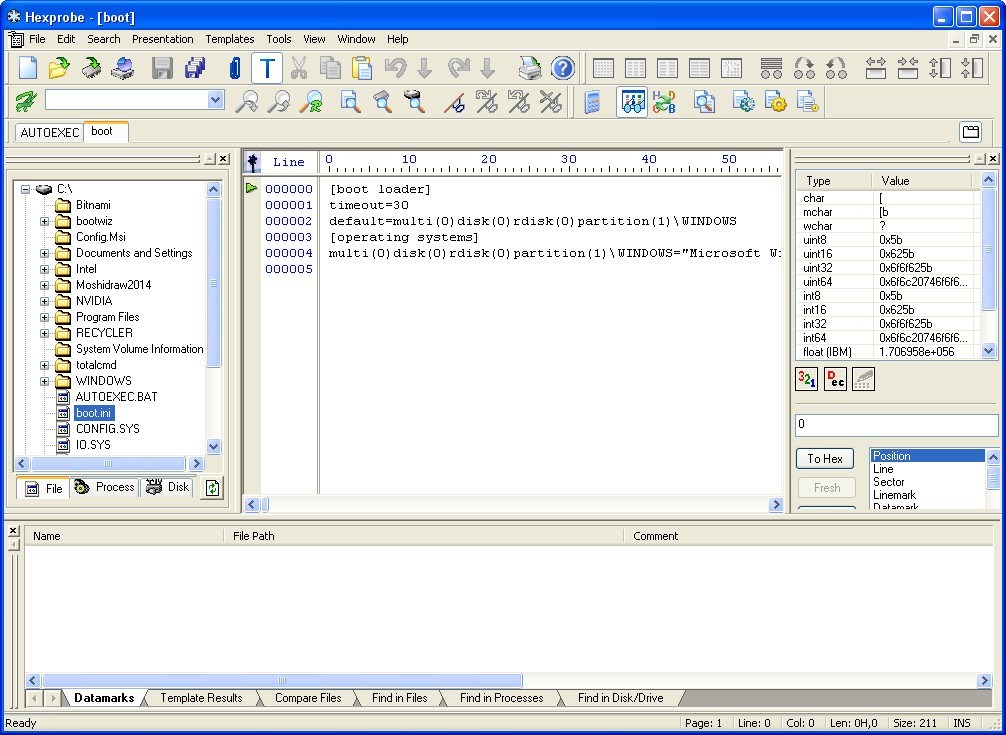Click scroll-right arrow of editor horizontal scrollbar
Screen dimensions: 1006x735
[776, 505]
